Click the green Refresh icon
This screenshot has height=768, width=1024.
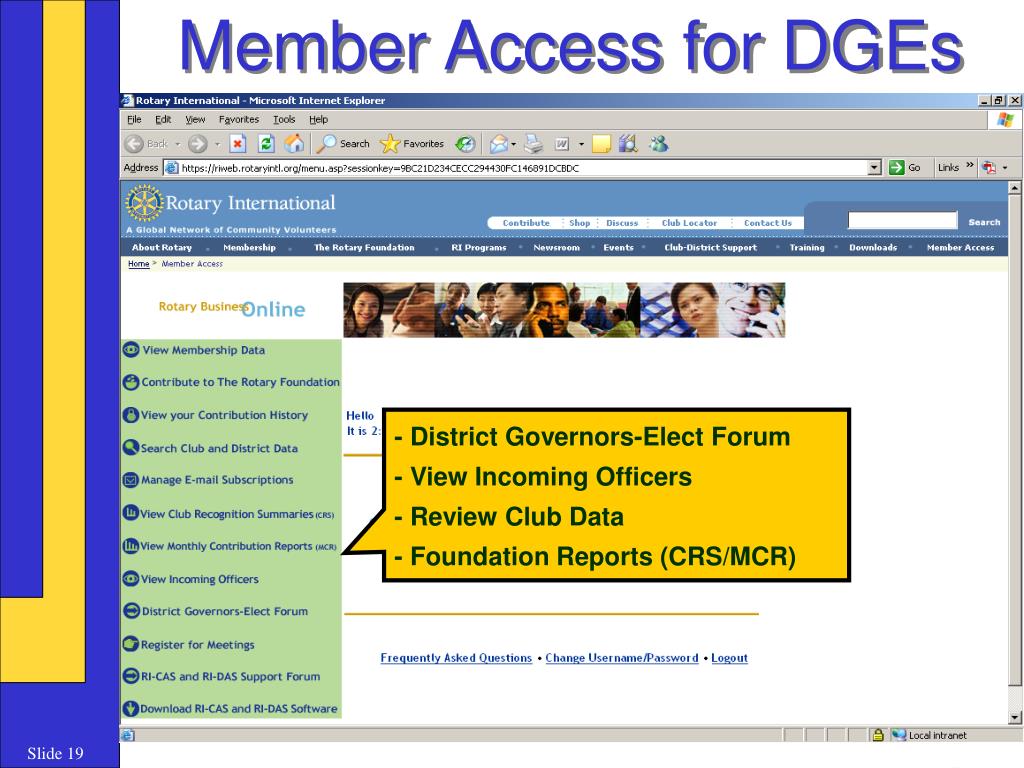point(266,144)
